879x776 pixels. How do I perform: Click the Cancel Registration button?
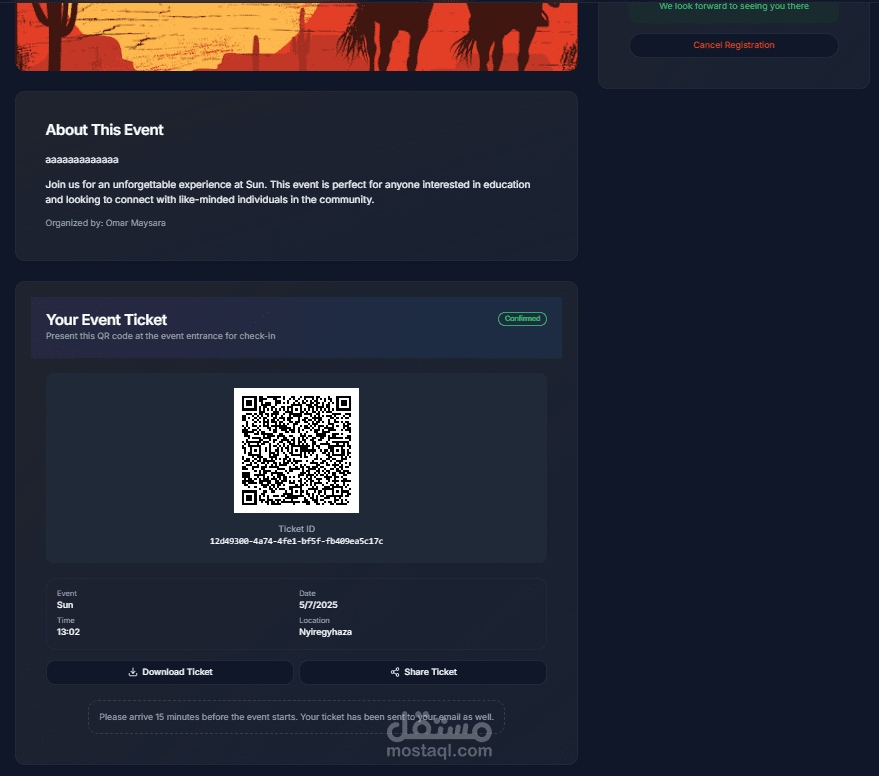(x=734, y=45)
